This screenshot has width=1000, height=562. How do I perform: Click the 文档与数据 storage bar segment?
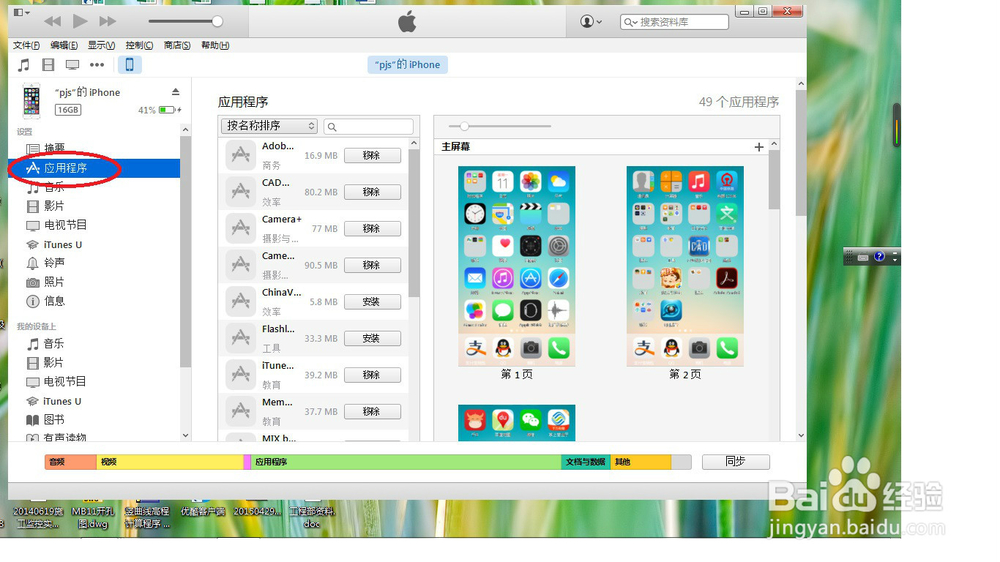[585, 462]
